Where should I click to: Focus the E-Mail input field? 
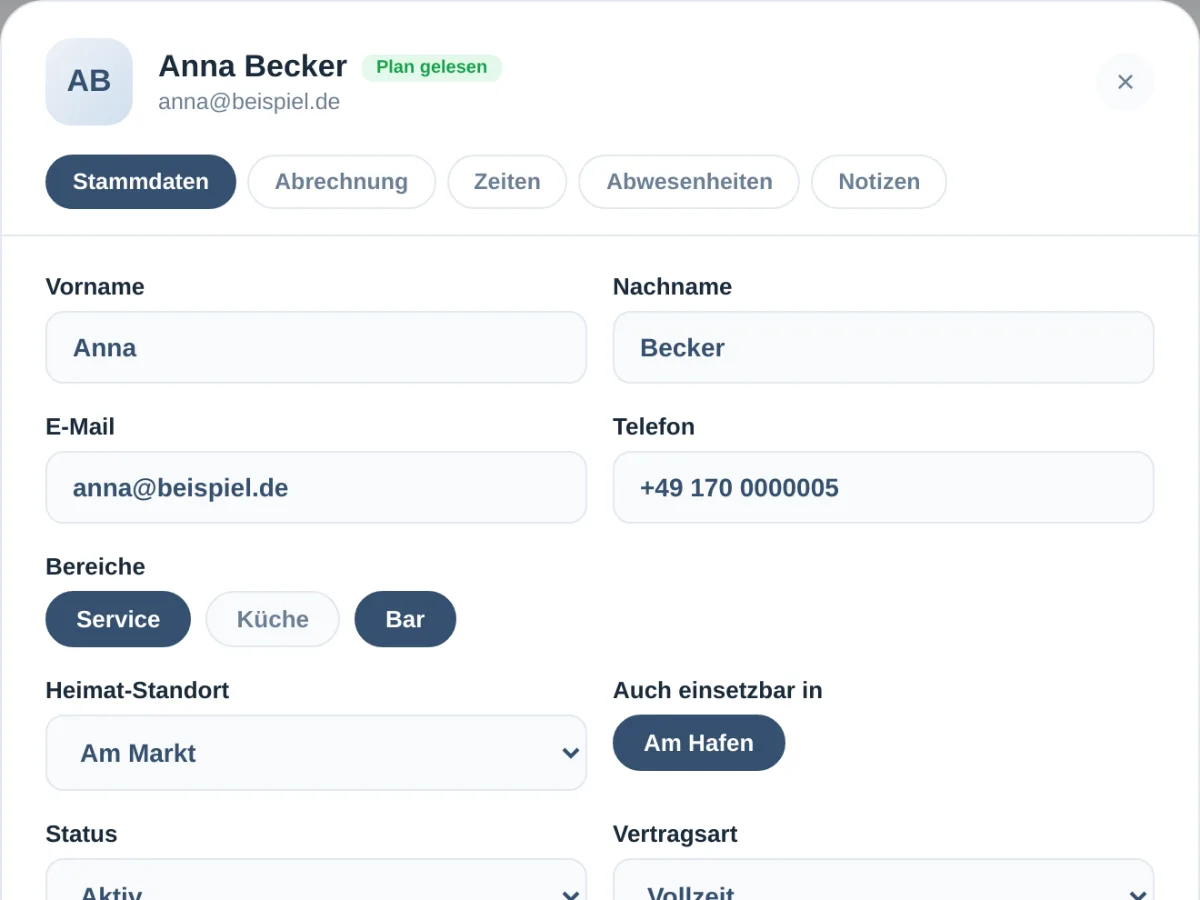(x=316, y=487)
